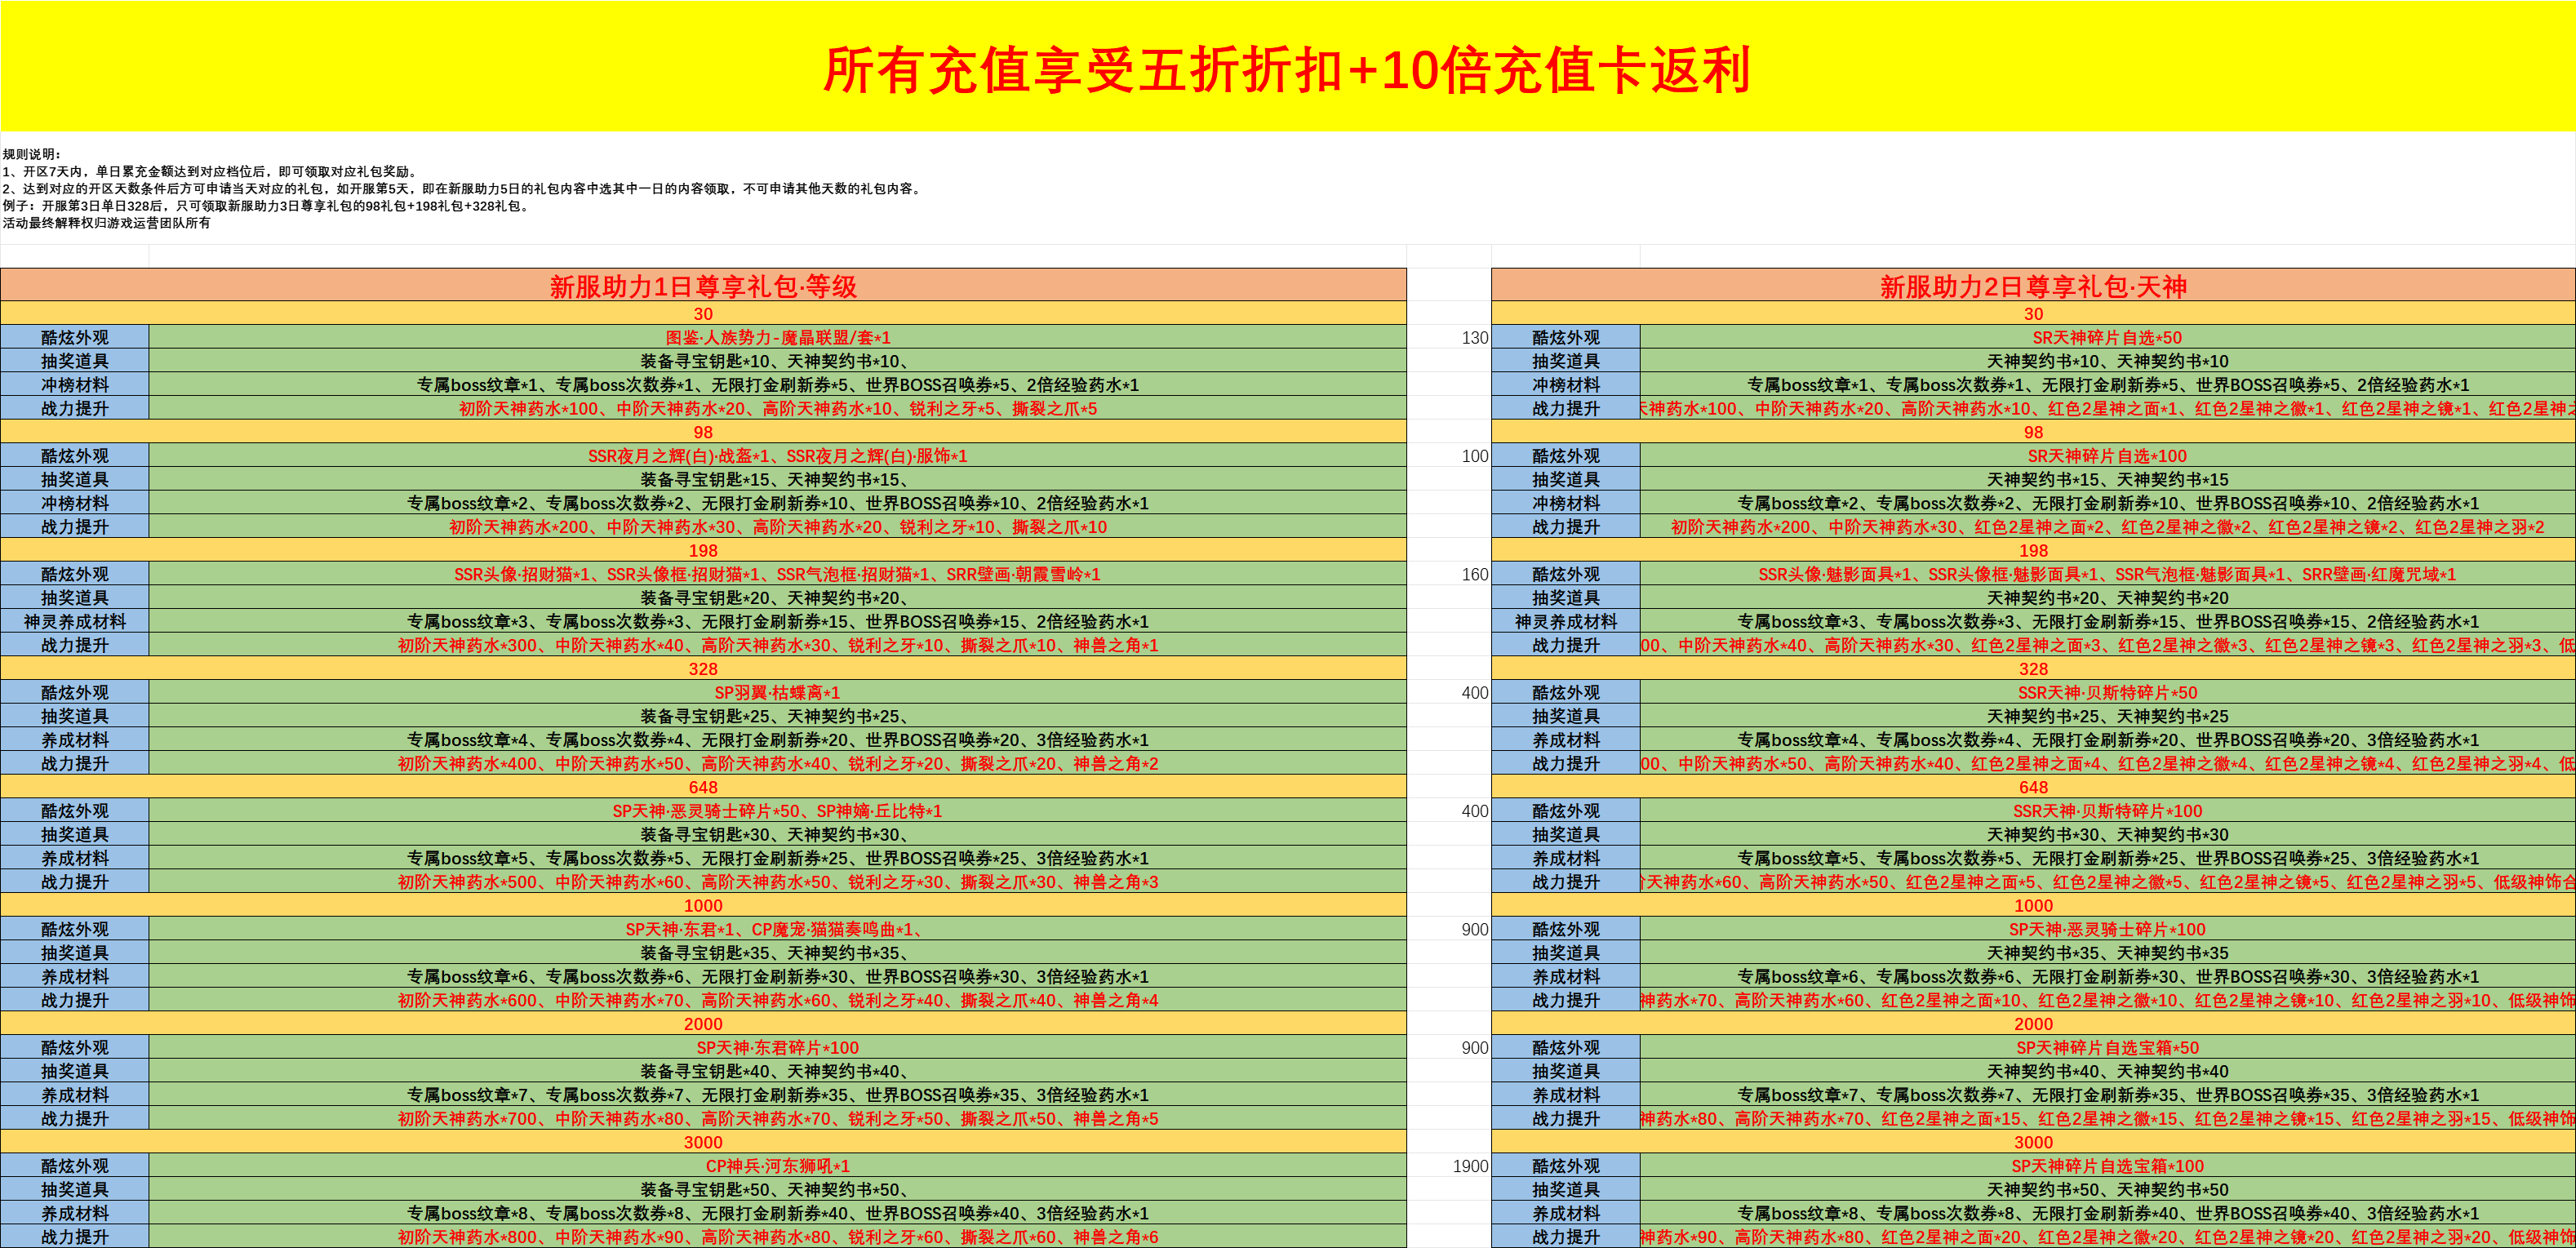Click cell SSR夜月之辉(白)·战盔*1、SSR夜月之辉(白)·服饰*1
The width and height of the screenshot is (2576, 1248).
pos(777,456)
